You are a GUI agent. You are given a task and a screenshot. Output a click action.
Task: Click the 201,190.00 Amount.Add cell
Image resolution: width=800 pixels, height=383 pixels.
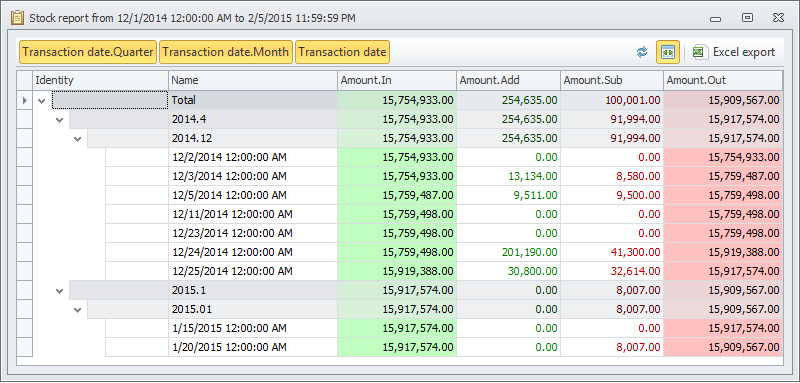pos(509,252)
